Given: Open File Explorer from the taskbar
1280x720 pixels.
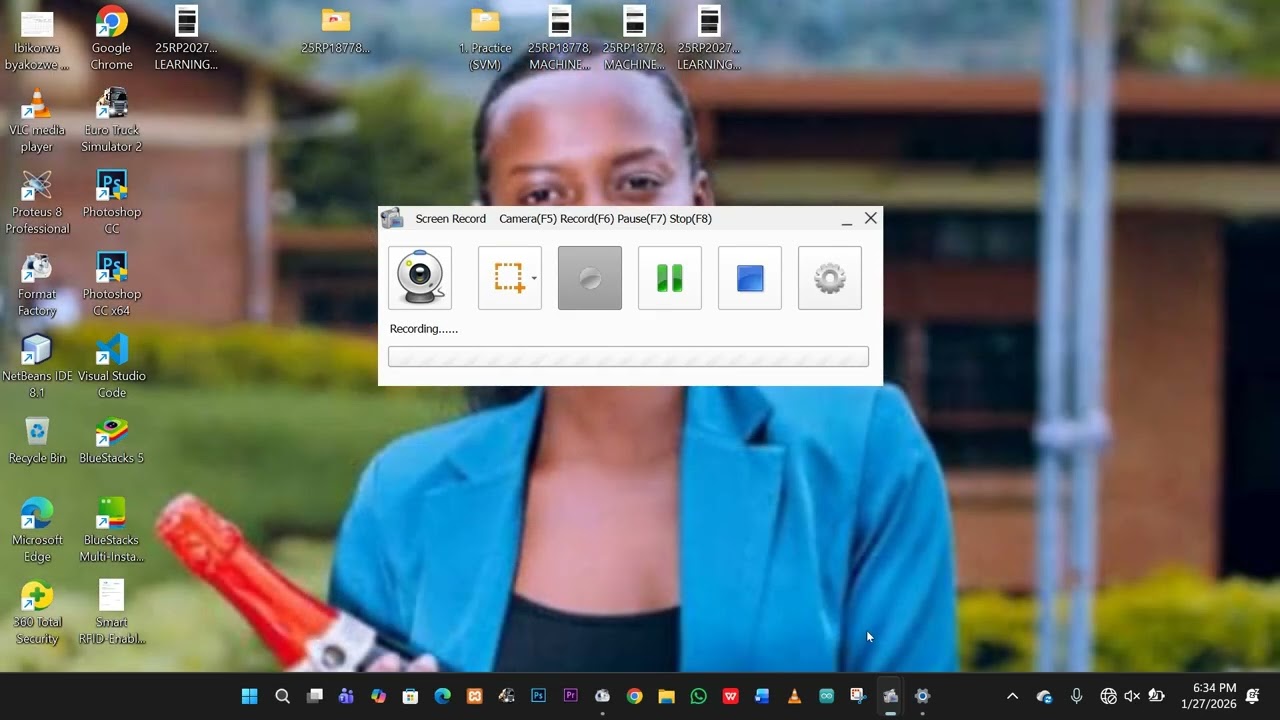Looking at the screenshot, I should pos(666,696).
